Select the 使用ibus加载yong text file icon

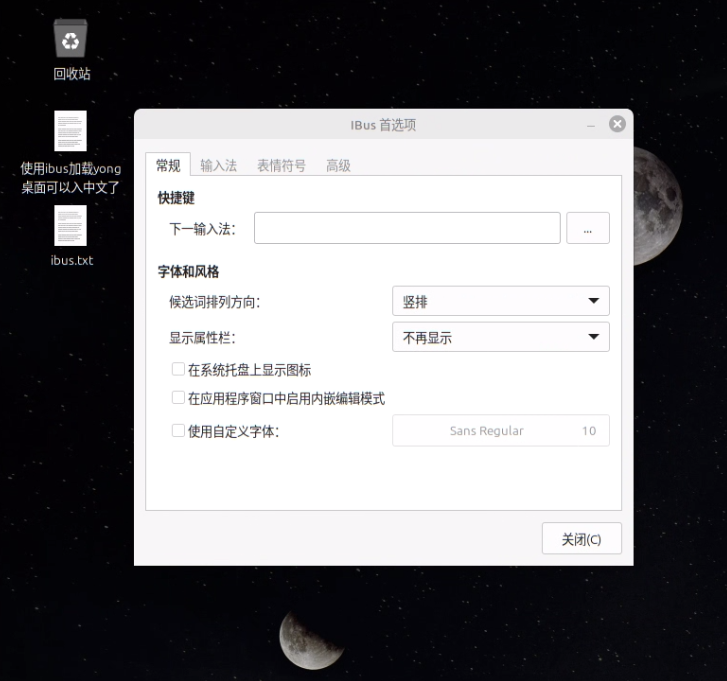pos(70,131)
